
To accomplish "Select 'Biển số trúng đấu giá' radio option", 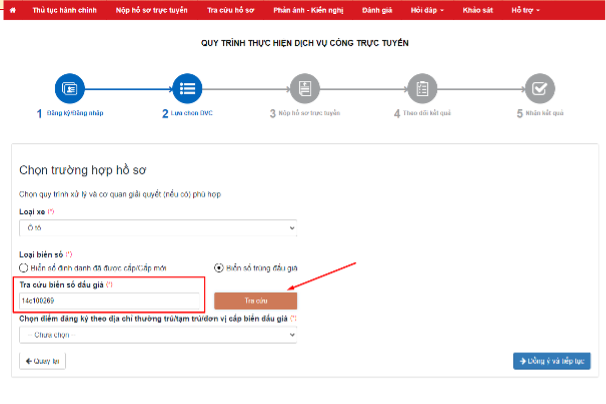I will click(219, 268).
